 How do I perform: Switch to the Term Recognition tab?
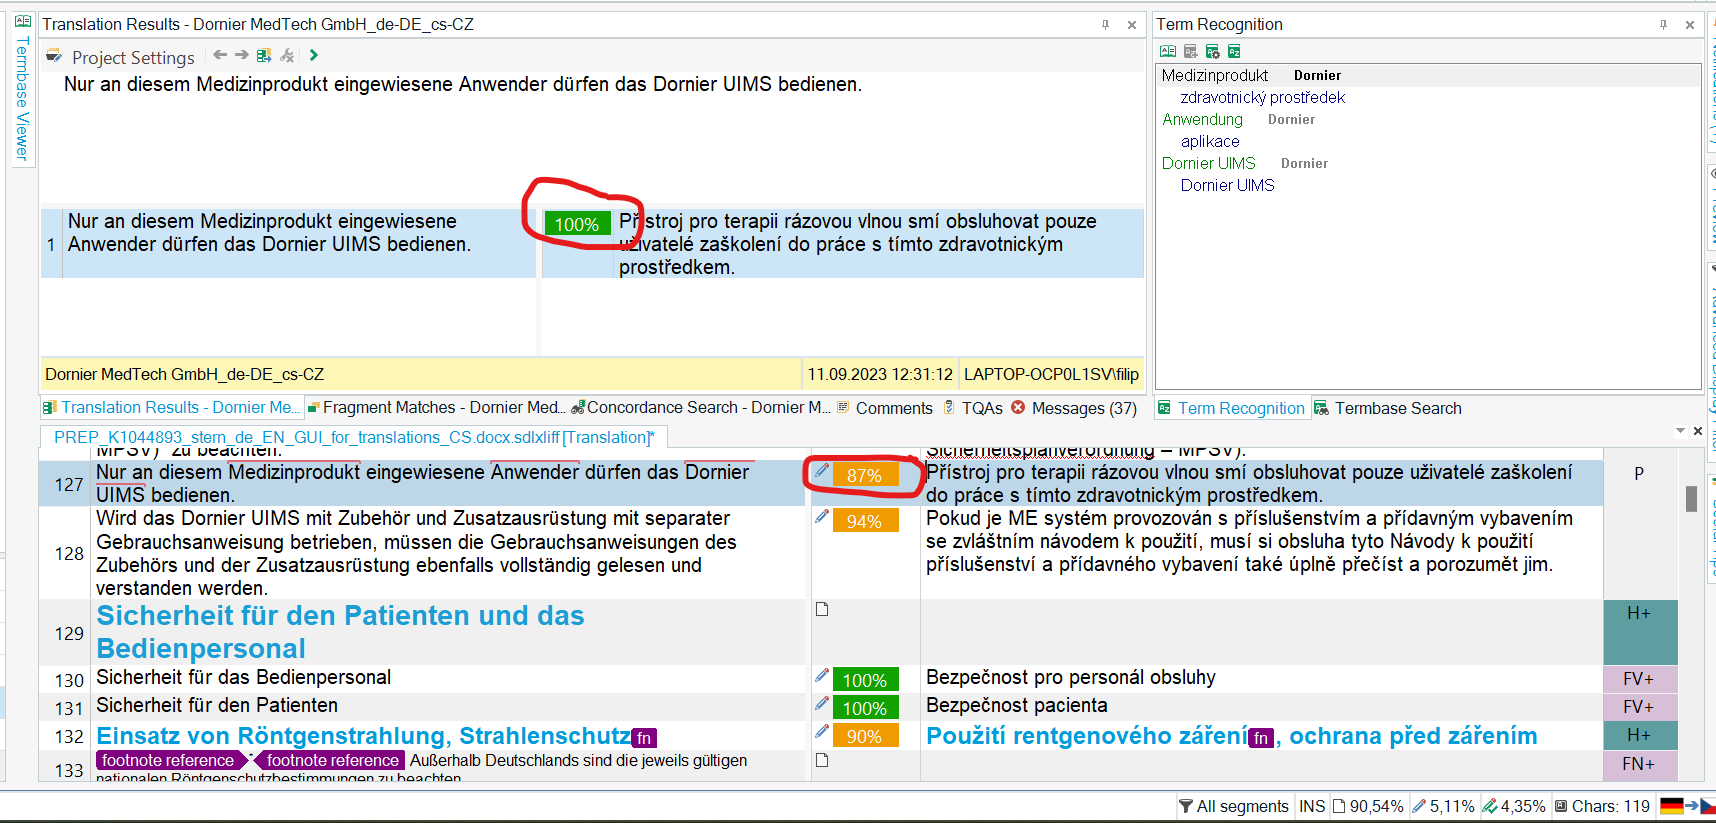click(1231, 408)
